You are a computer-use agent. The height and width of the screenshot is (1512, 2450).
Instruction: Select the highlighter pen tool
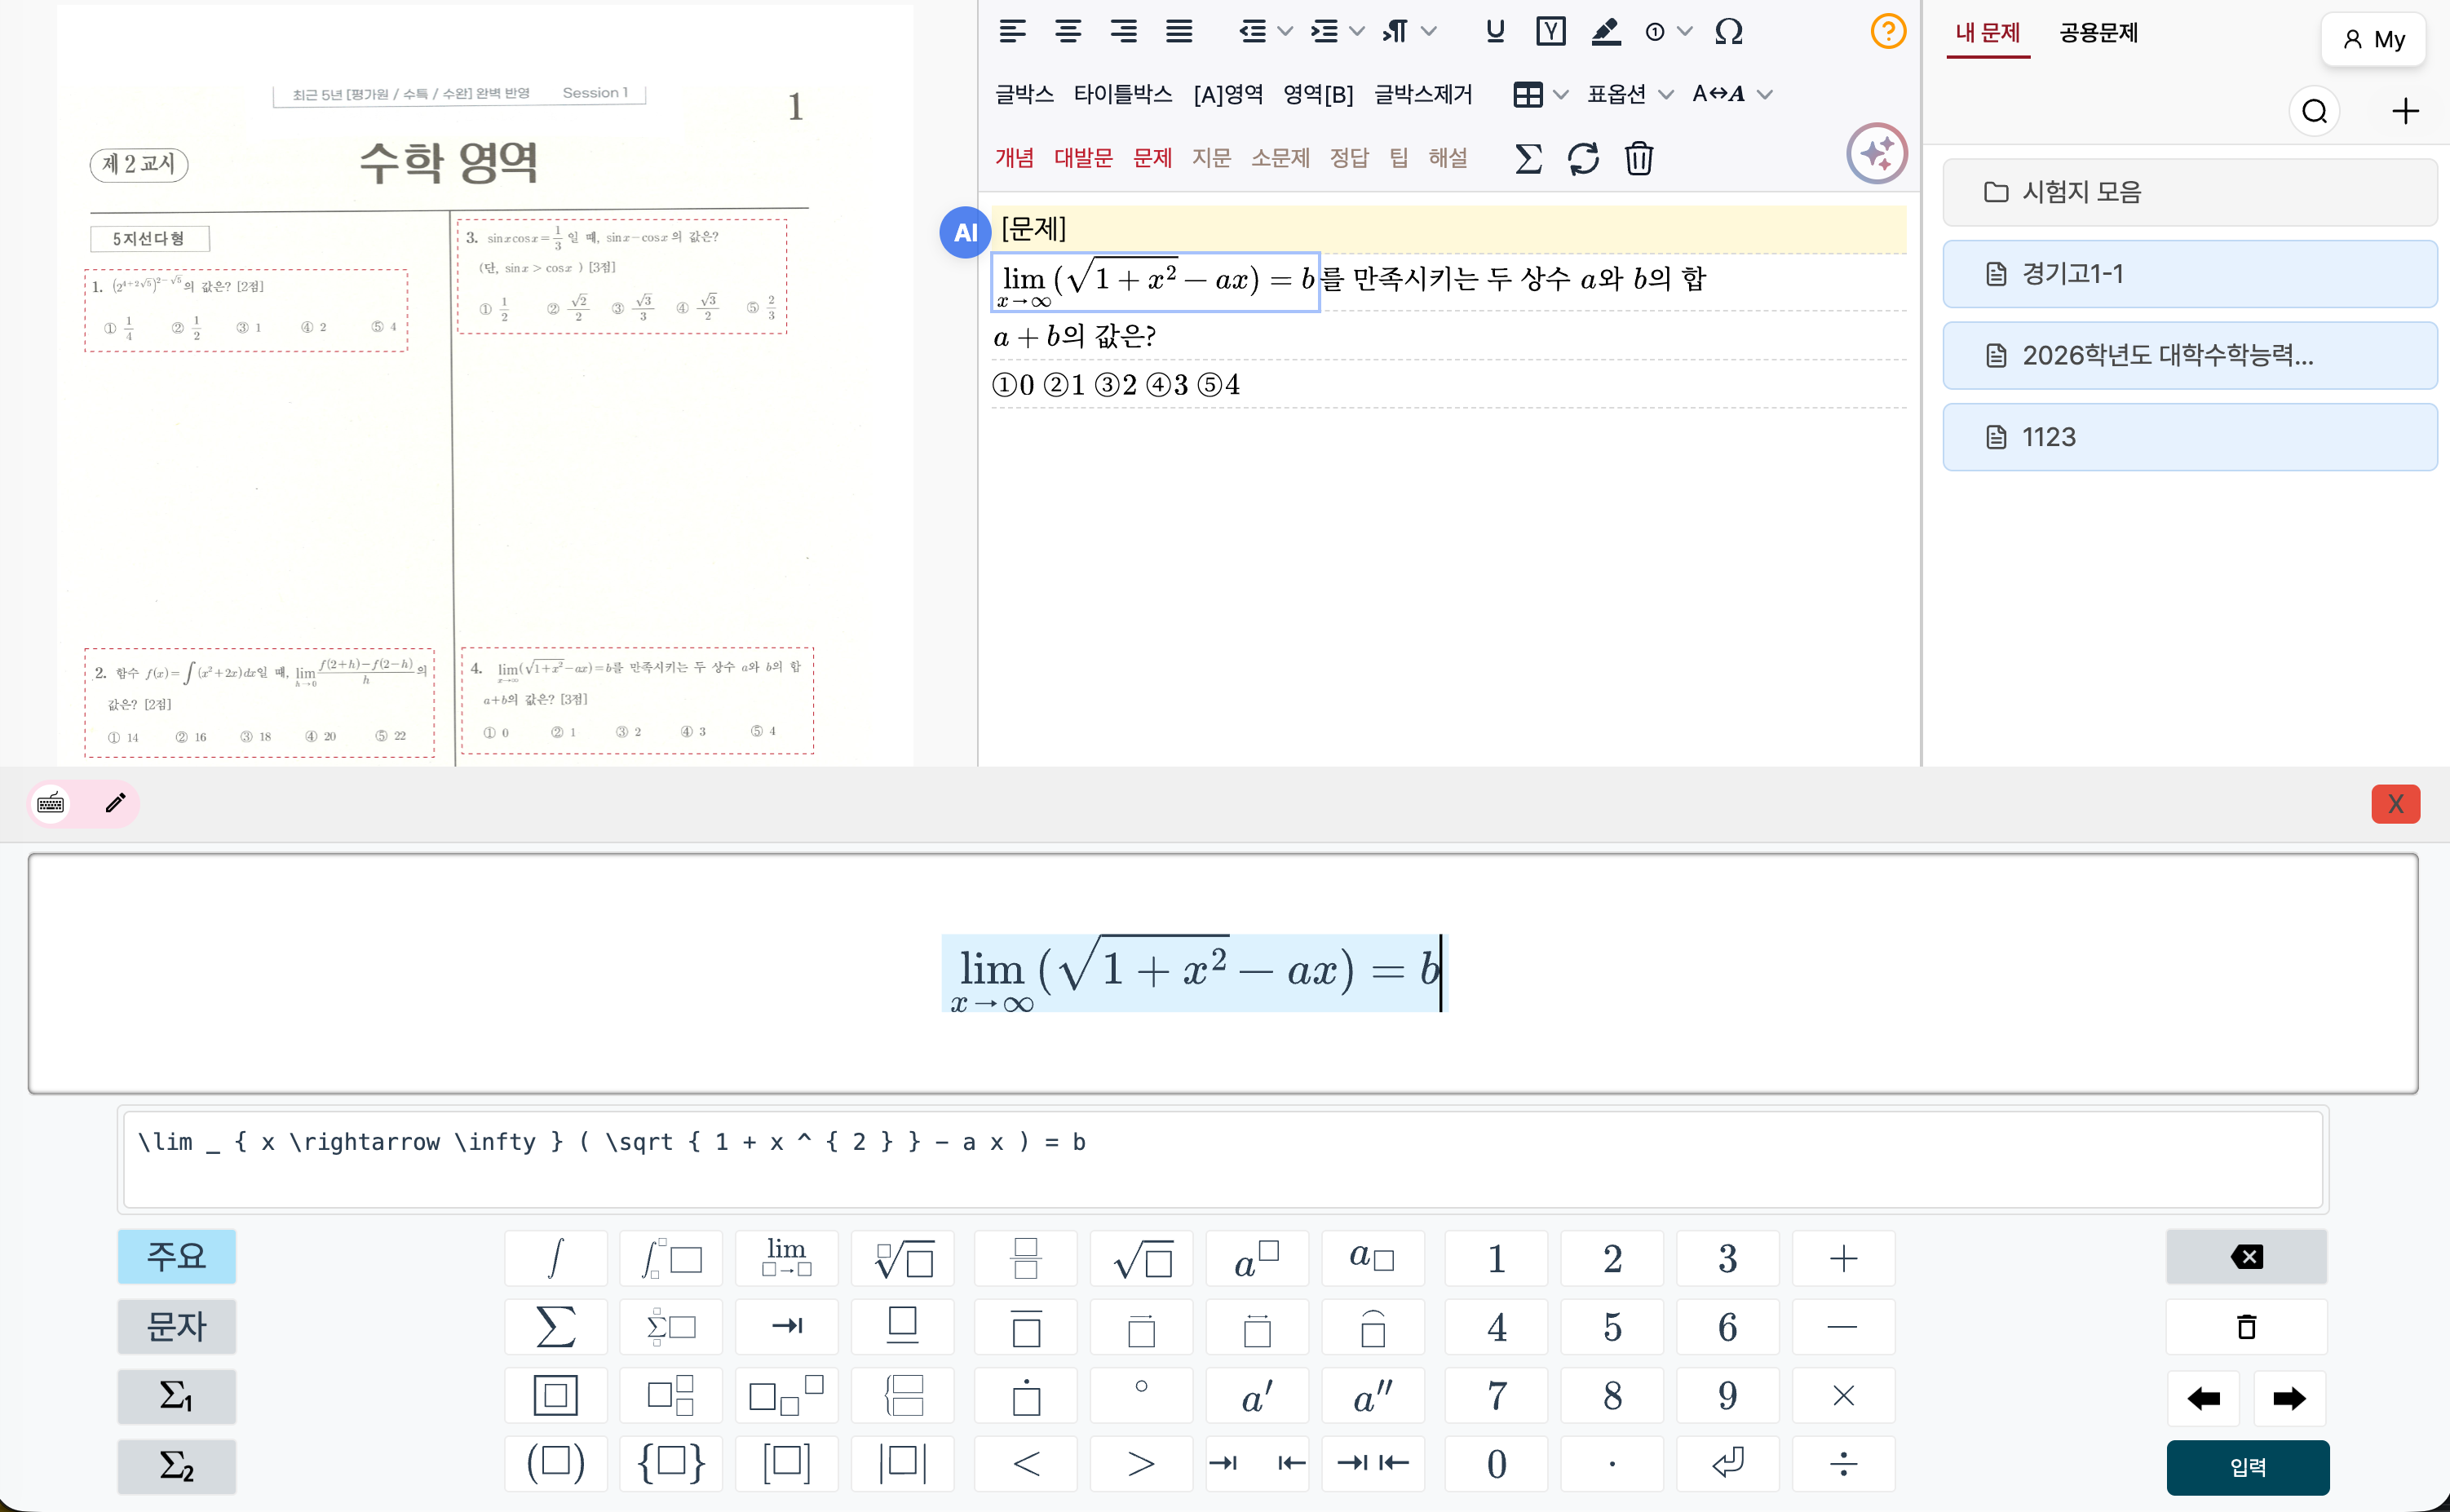(1605, 31)
